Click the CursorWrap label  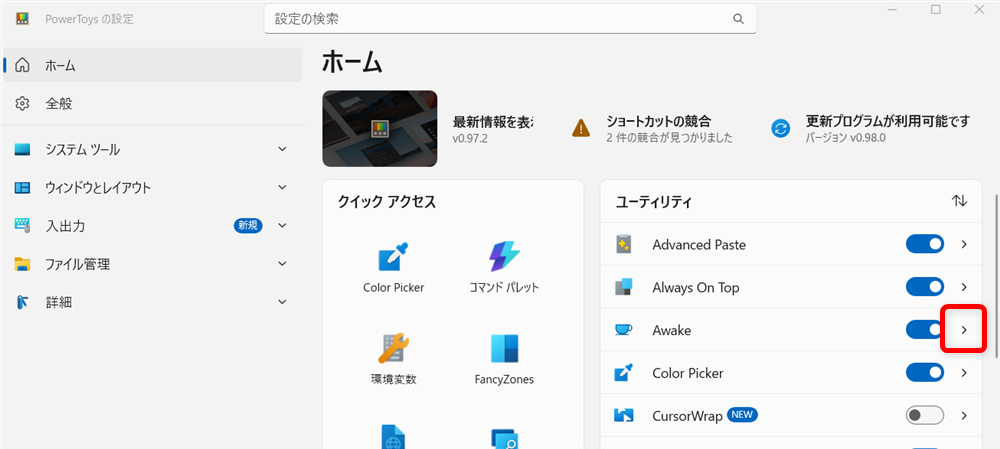point(687,416)
